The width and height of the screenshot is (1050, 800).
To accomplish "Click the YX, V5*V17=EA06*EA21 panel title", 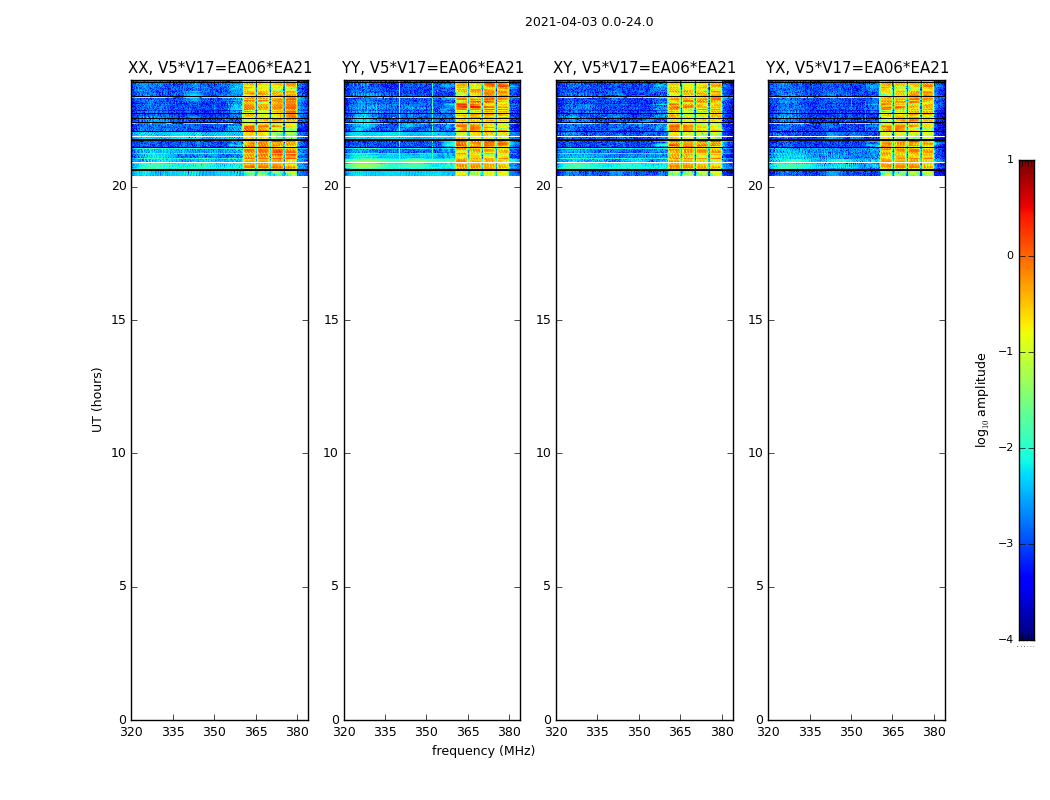I will point(857,68).
